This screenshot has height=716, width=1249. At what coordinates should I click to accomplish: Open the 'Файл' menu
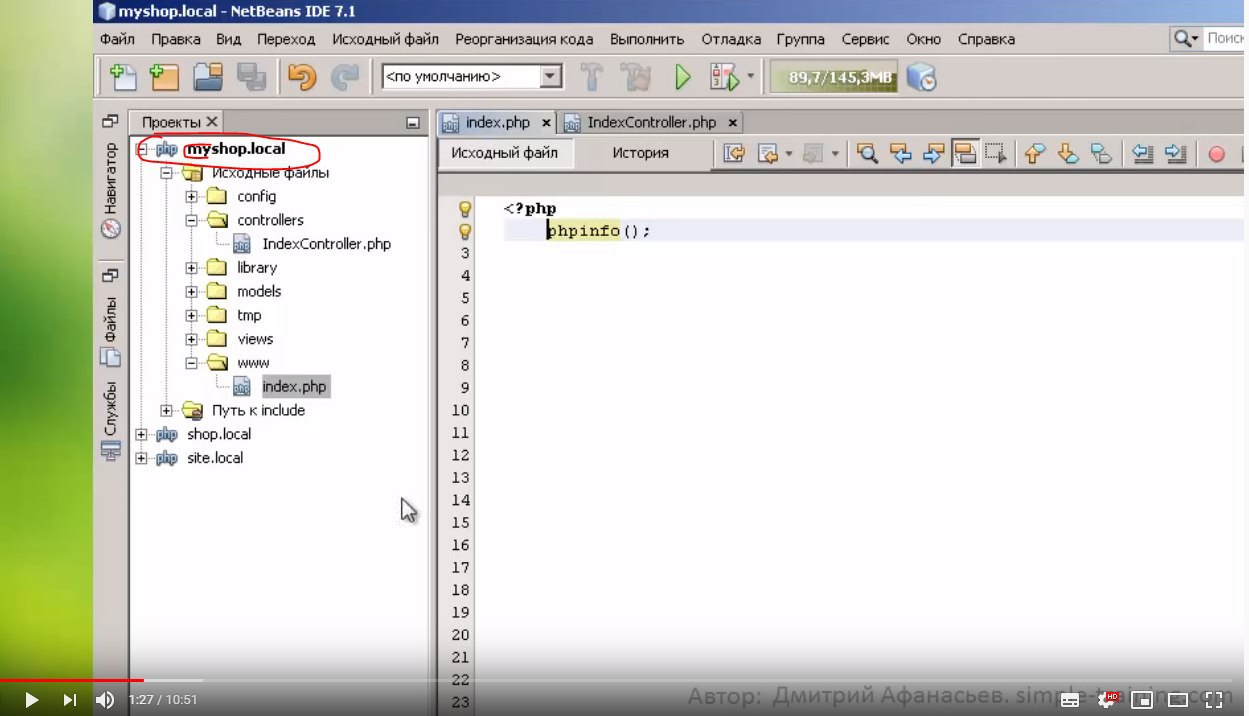(117, 39)
